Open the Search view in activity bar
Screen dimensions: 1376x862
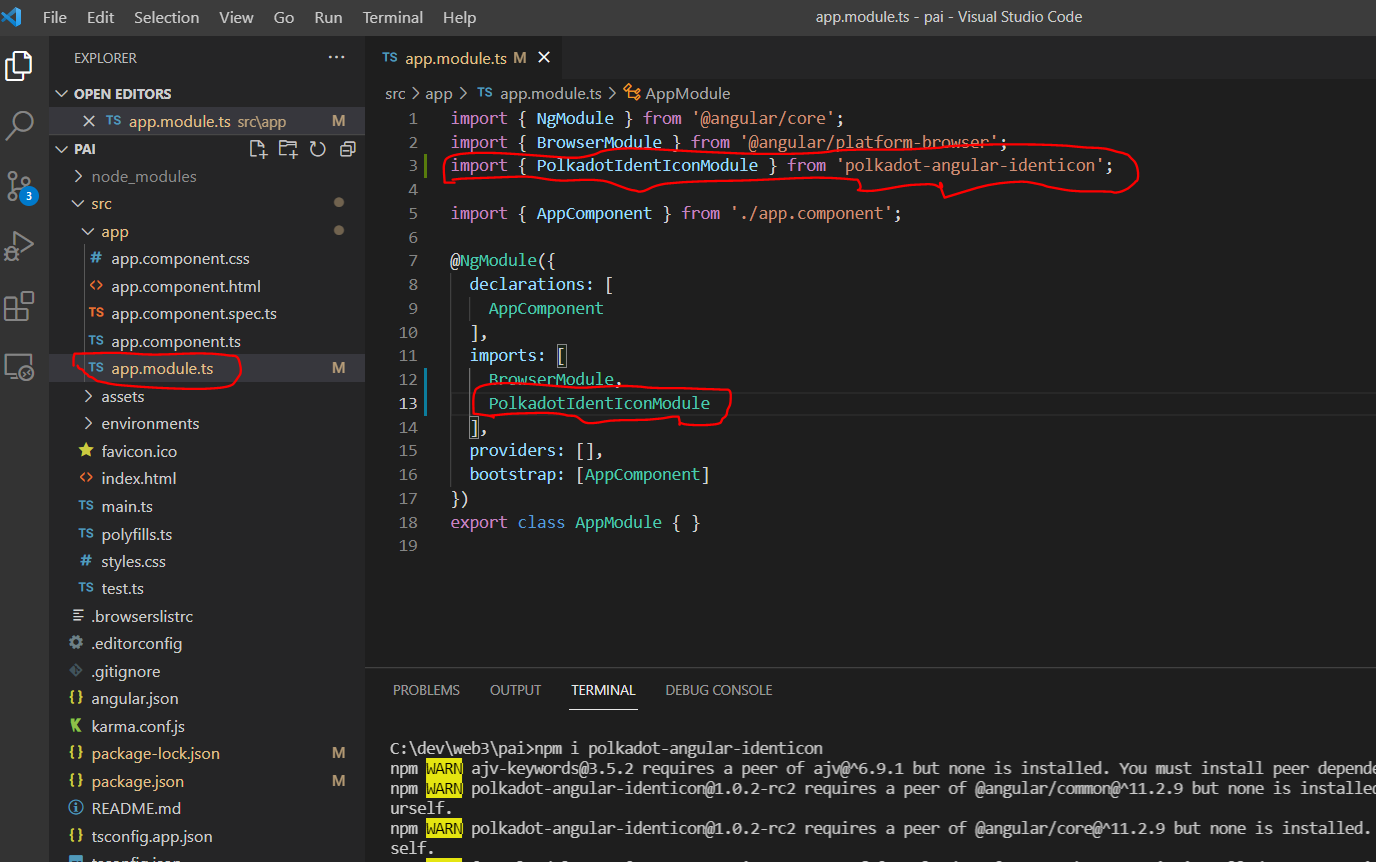(x=19, y=126)
